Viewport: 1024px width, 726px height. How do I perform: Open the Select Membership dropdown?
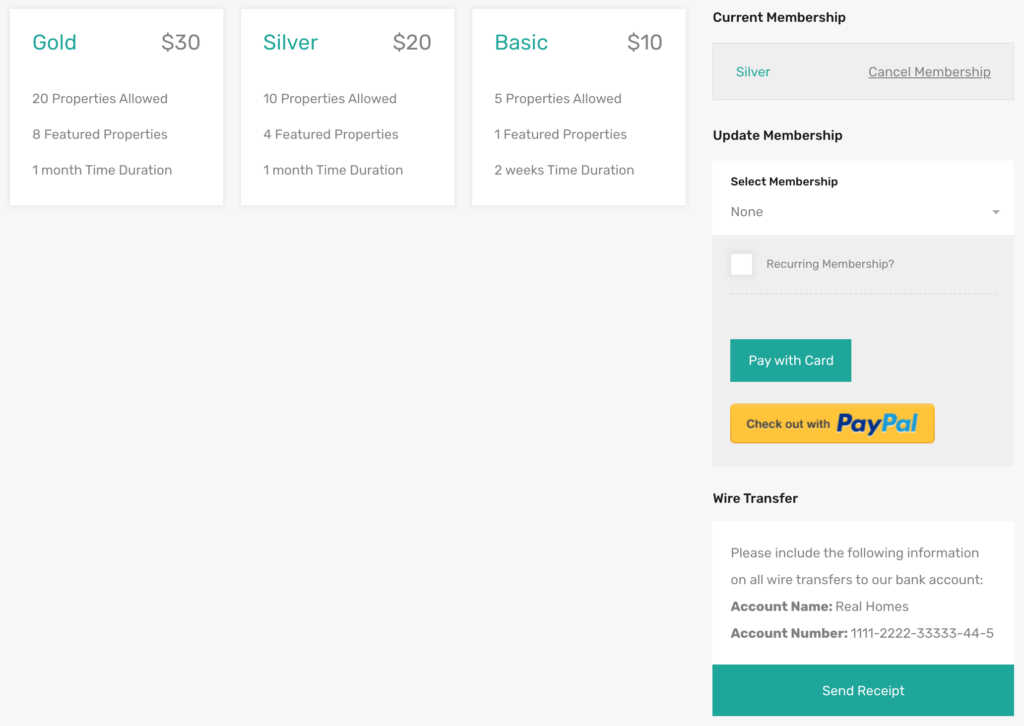[x=863, y=212]
